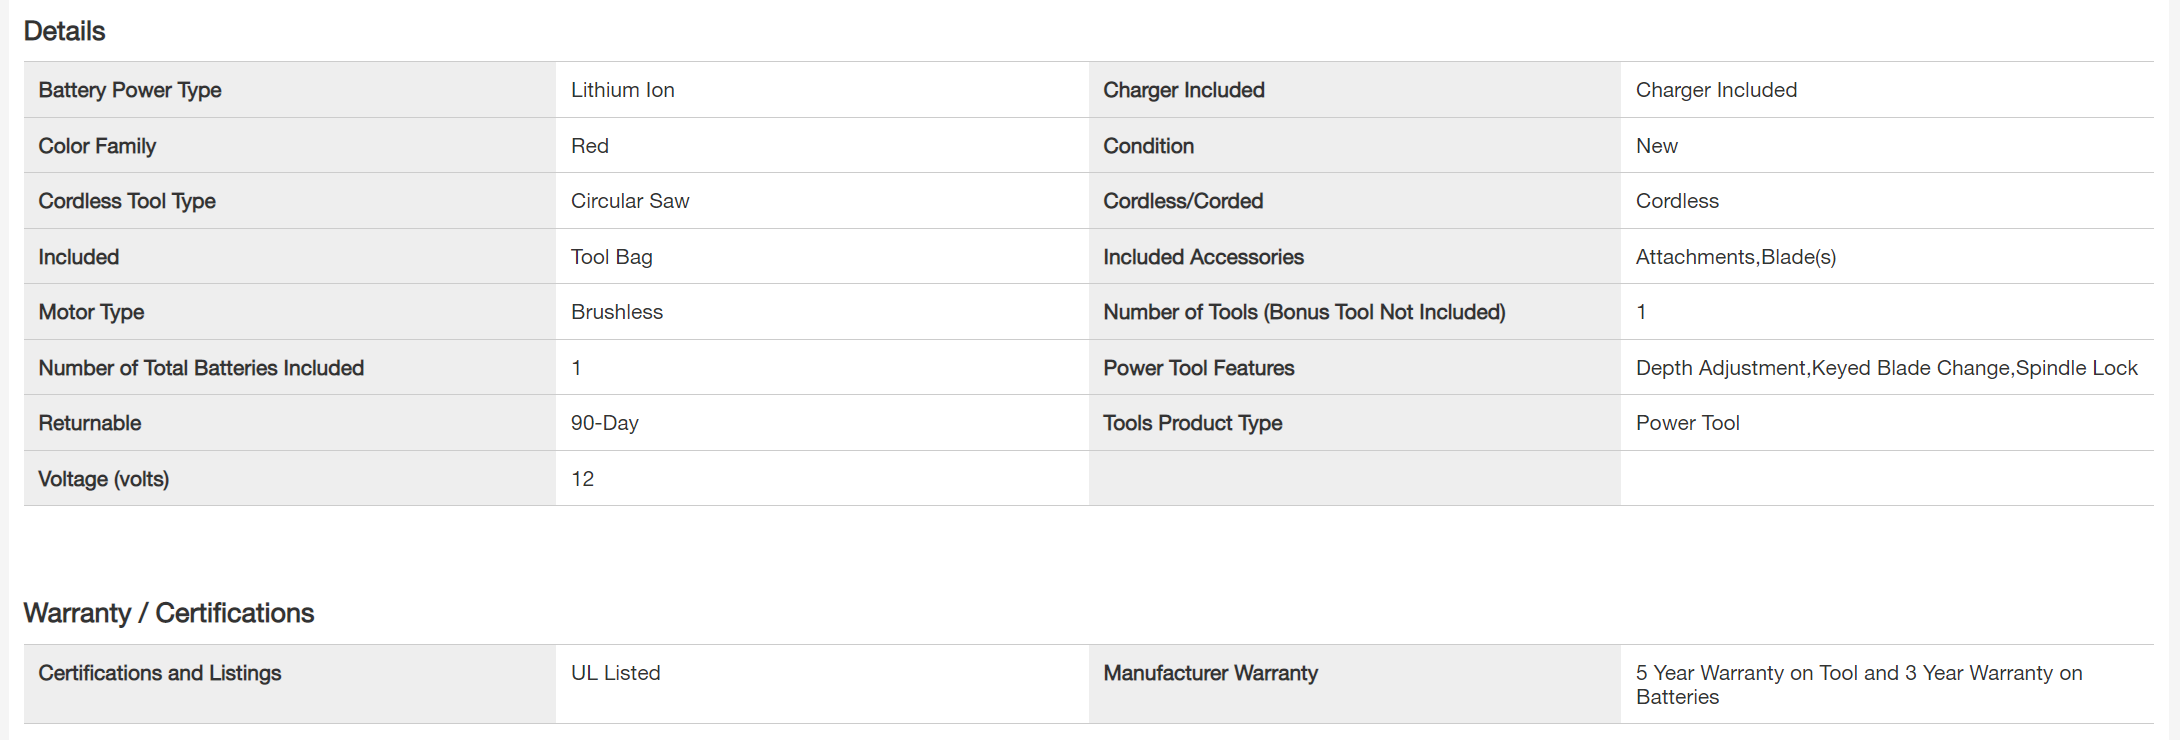The height and width of the screenshot is (740, 2180).
Task: Click Number of Total Batteries Included label
Action: 201,368
